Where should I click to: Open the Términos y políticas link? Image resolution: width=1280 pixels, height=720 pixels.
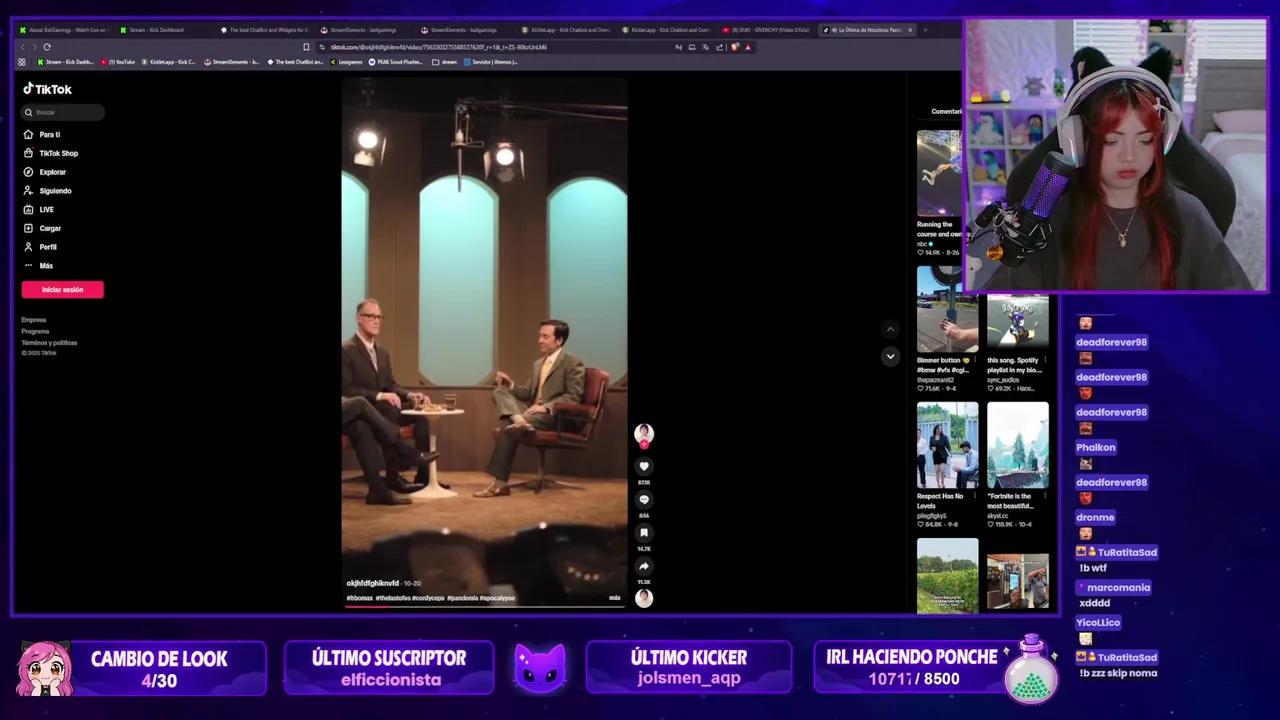coord(49,342)
